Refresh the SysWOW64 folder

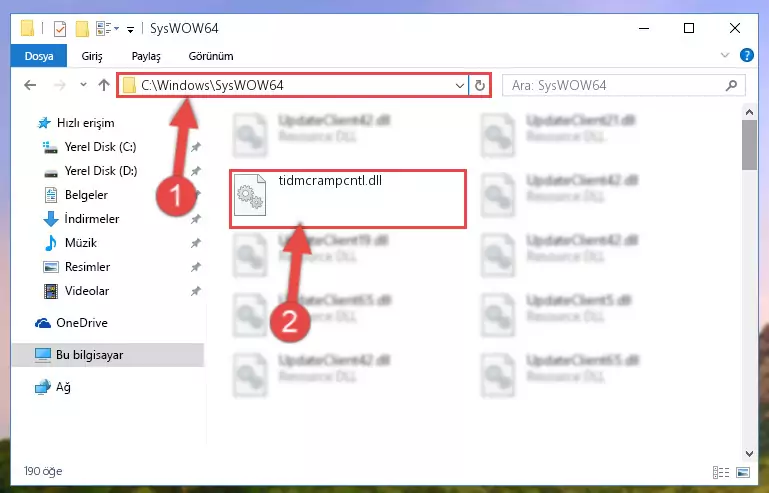[x=480, y=85]
